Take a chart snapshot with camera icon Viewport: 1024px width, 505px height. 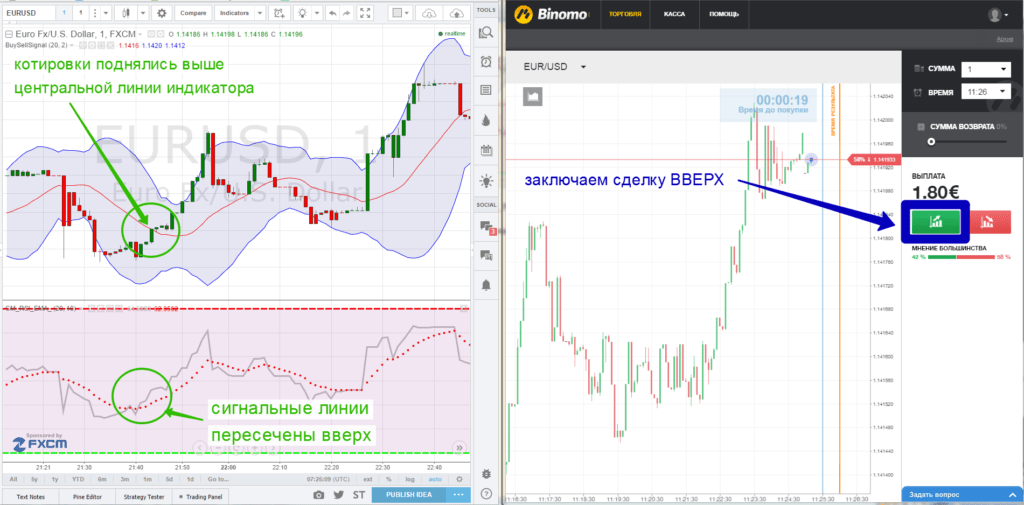pos(318,495)
